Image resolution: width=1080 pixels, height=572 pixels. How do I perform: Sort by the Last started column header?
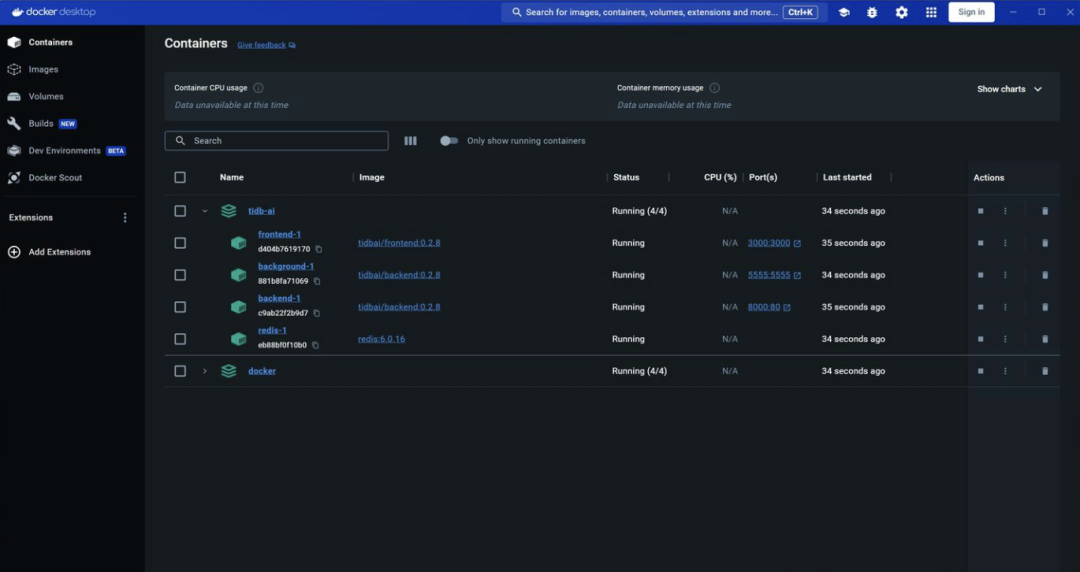pos(847,178)
